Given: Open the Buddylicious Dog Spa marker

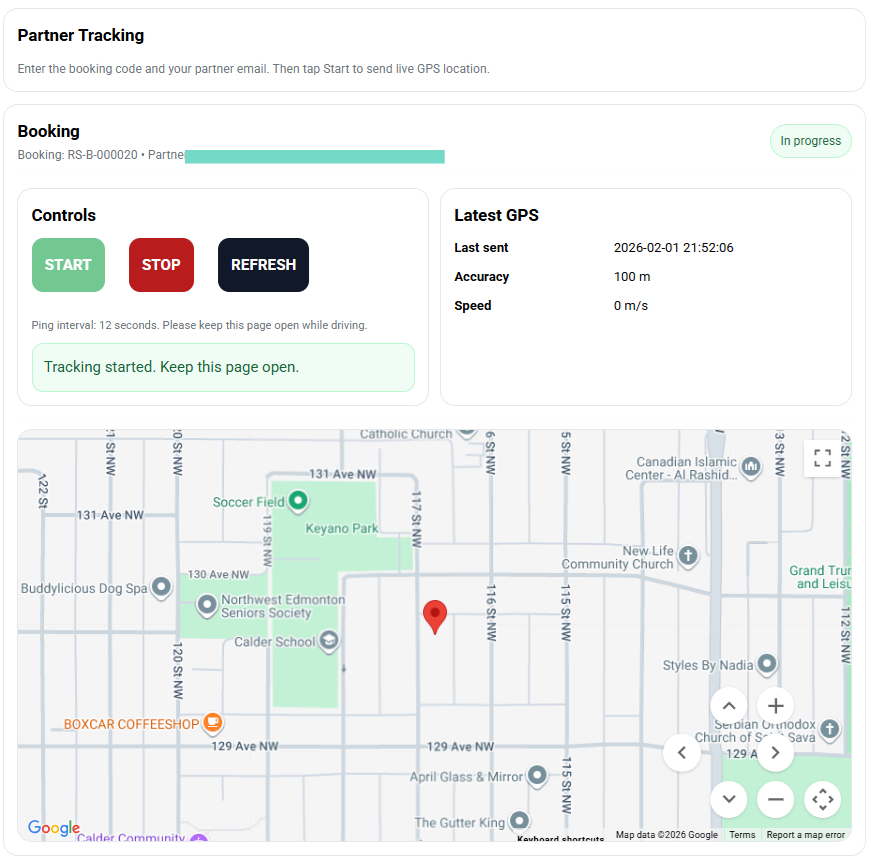Looking at the screenshot, I should click(162, 587).
